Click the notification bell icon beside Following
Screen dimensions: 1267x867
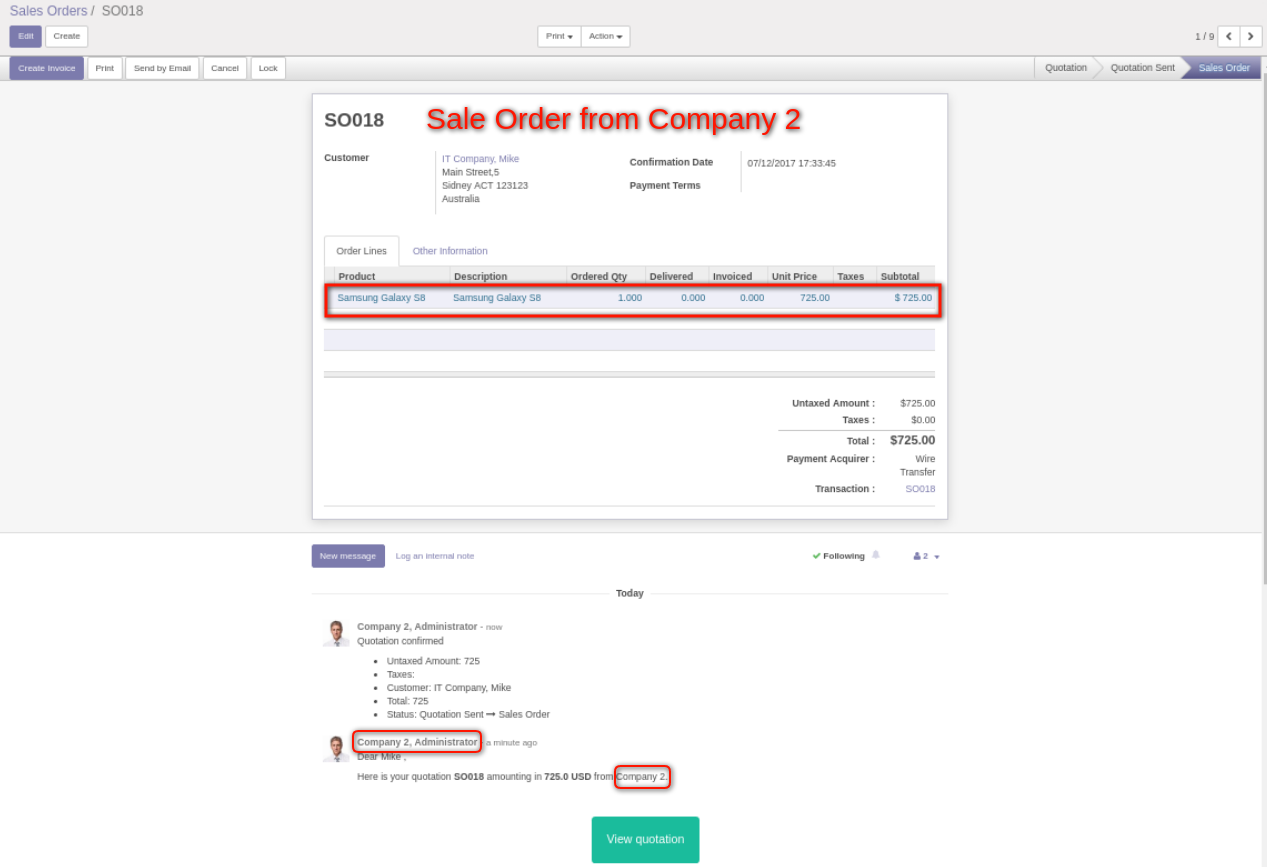pyautogui.click(x=876, y=555)
